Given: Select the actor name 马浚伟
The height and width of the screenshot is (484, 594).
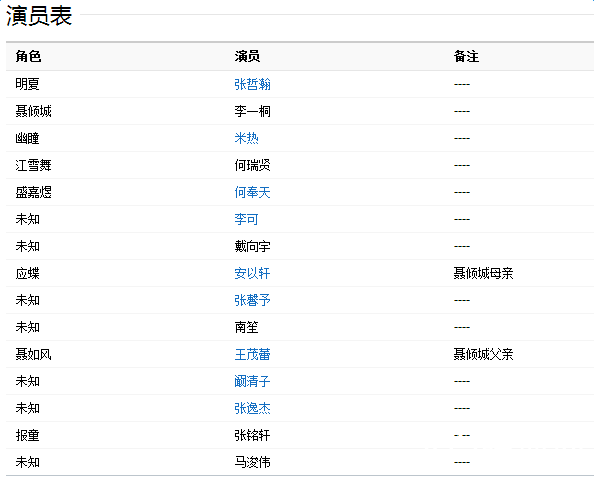Looking at the screenshot, I should pyautogui.click(x=252, y=462).
